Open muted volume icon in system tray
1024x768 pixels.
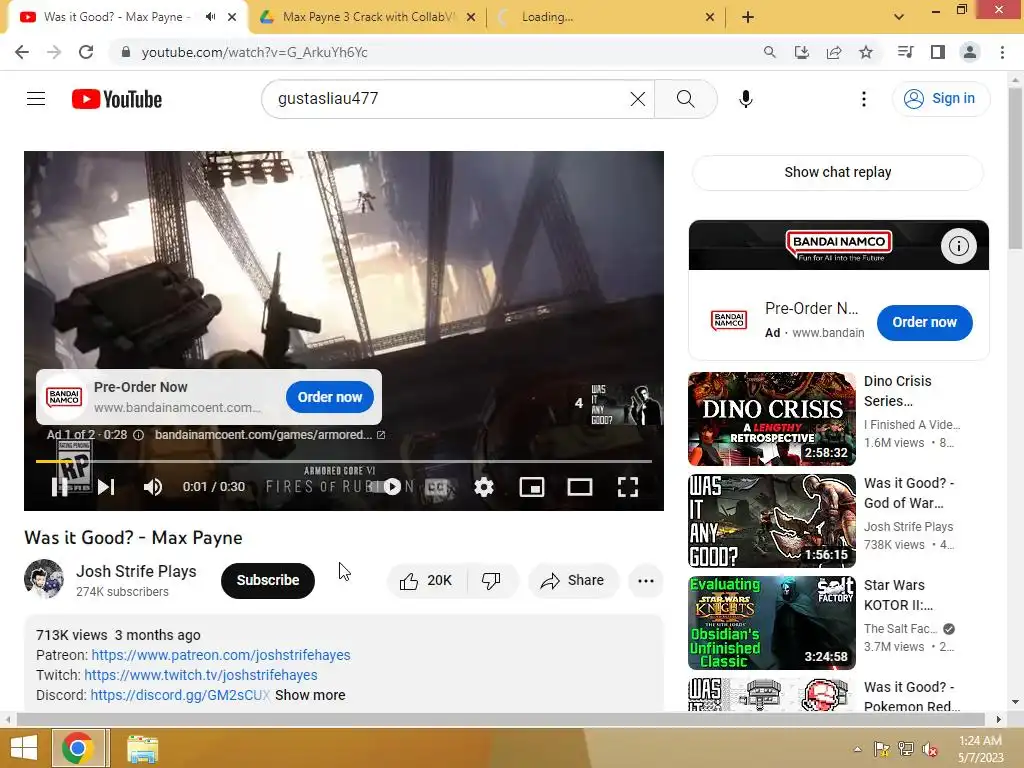click(x=929, y=749)
